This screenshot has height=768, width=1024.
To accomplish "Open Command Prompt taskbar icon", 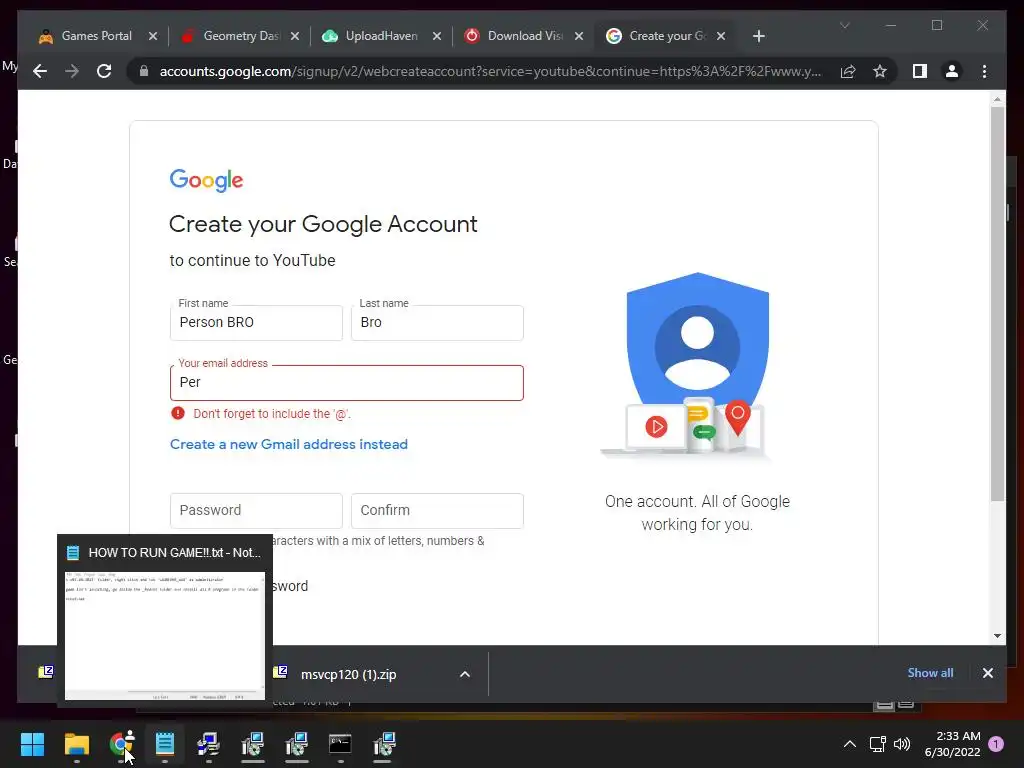I will (x=340, y=744).
